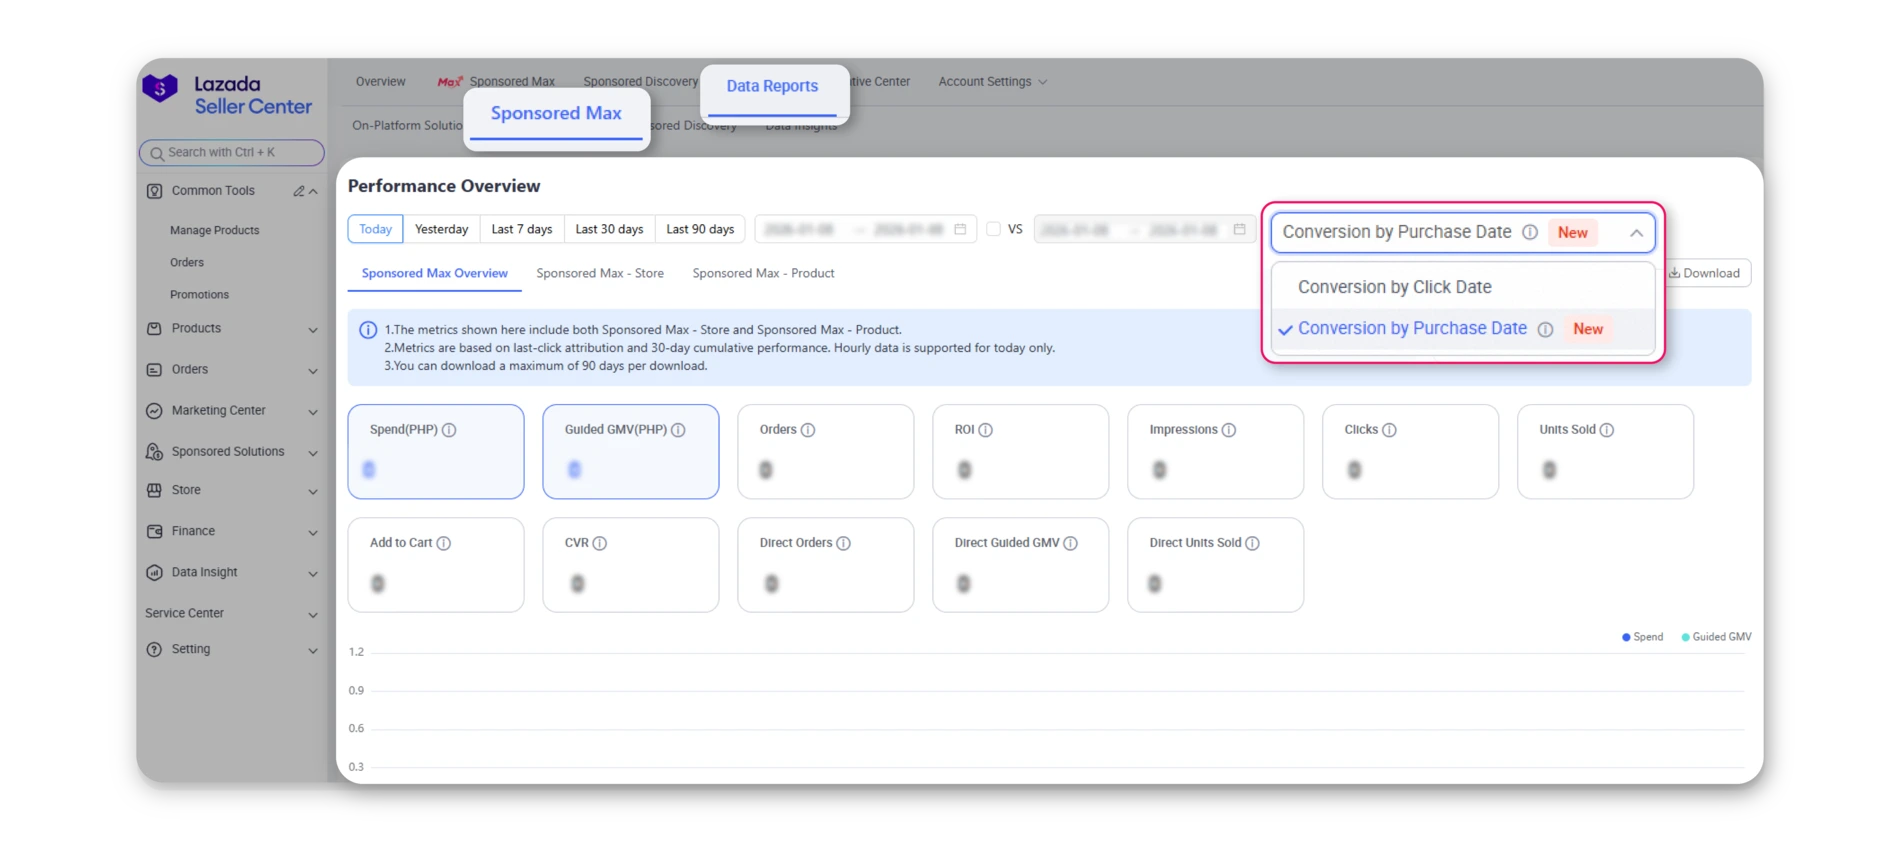1900x852 pixels.
Task: Click the info icon next to Units Sold
Action: click(1606, 430)
